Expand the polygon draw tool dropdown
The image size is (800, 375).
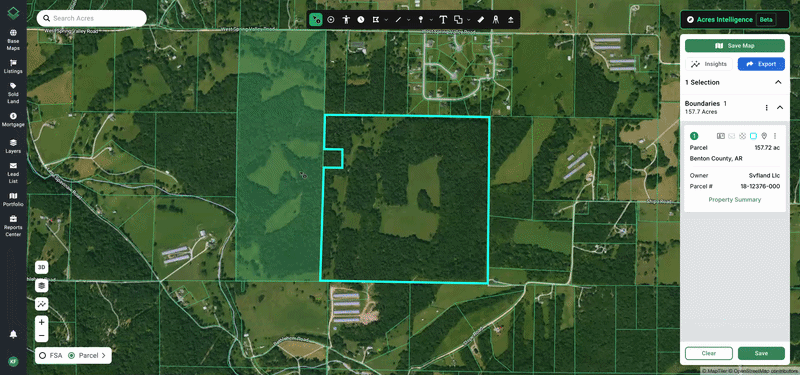(386, 20)
